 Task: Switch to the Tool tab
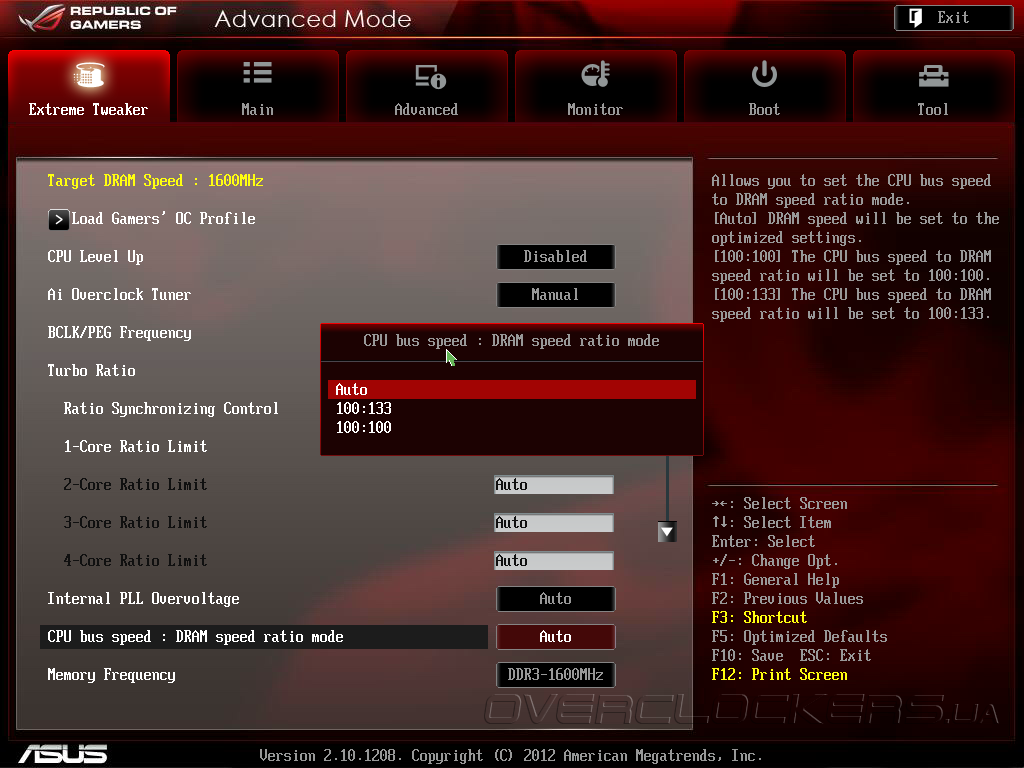tap(933, 86)
